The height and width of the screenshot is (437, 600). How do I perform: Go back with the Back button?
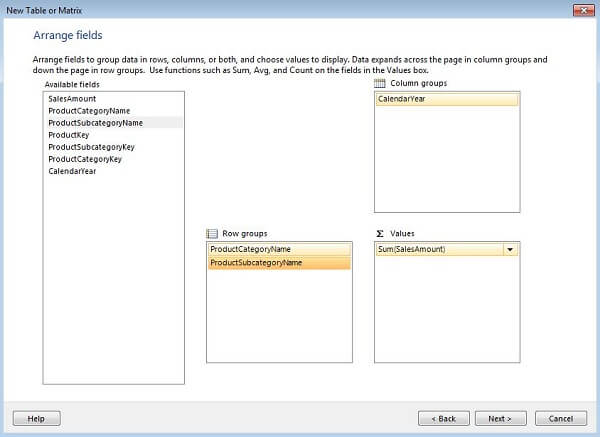pyautogui.click(x=443, y=419)
